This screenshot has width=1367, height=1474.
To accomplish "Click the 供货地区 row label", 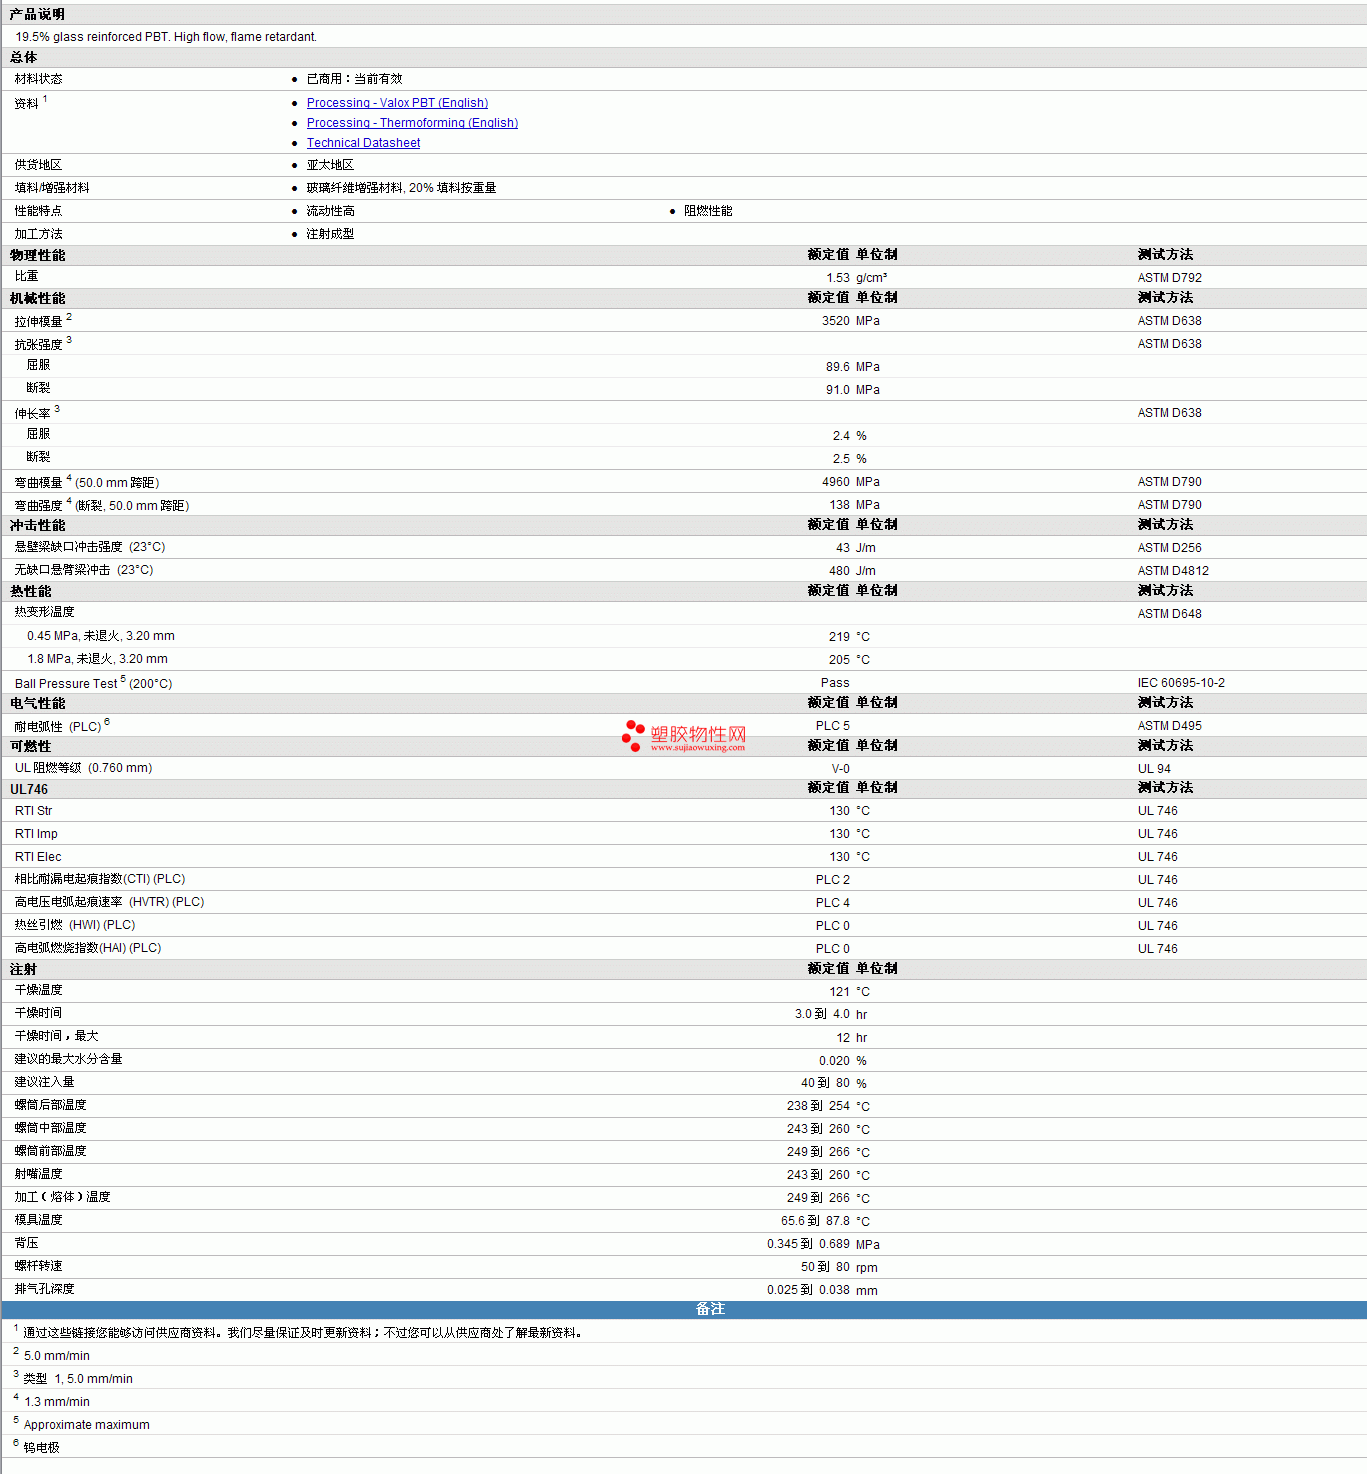I will click(x=38, y=165).
